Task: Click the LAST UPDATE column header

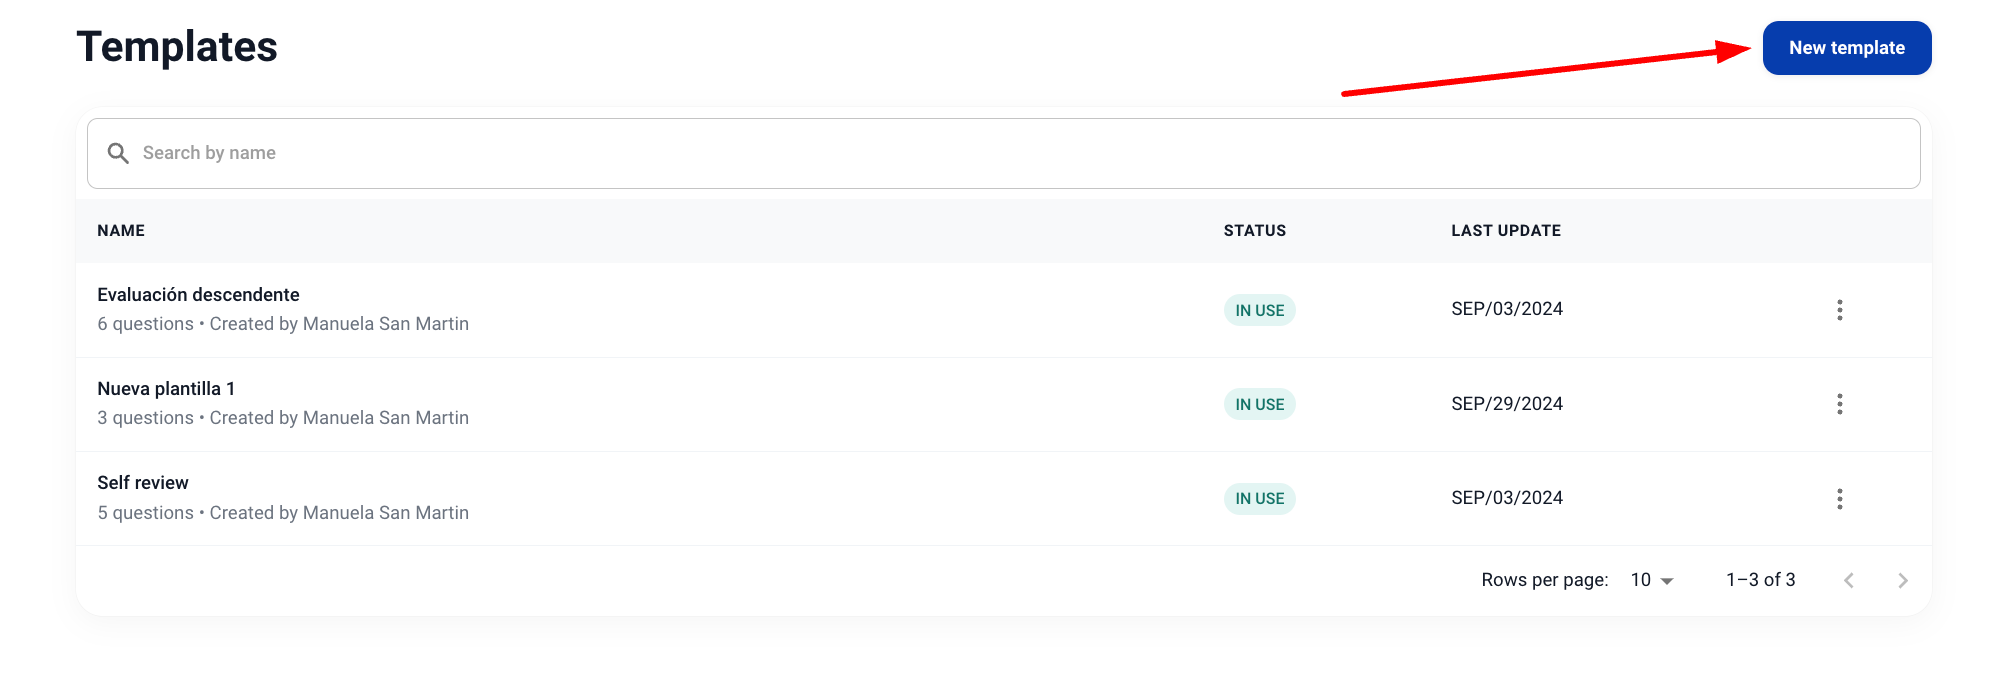Action: 1505,231
